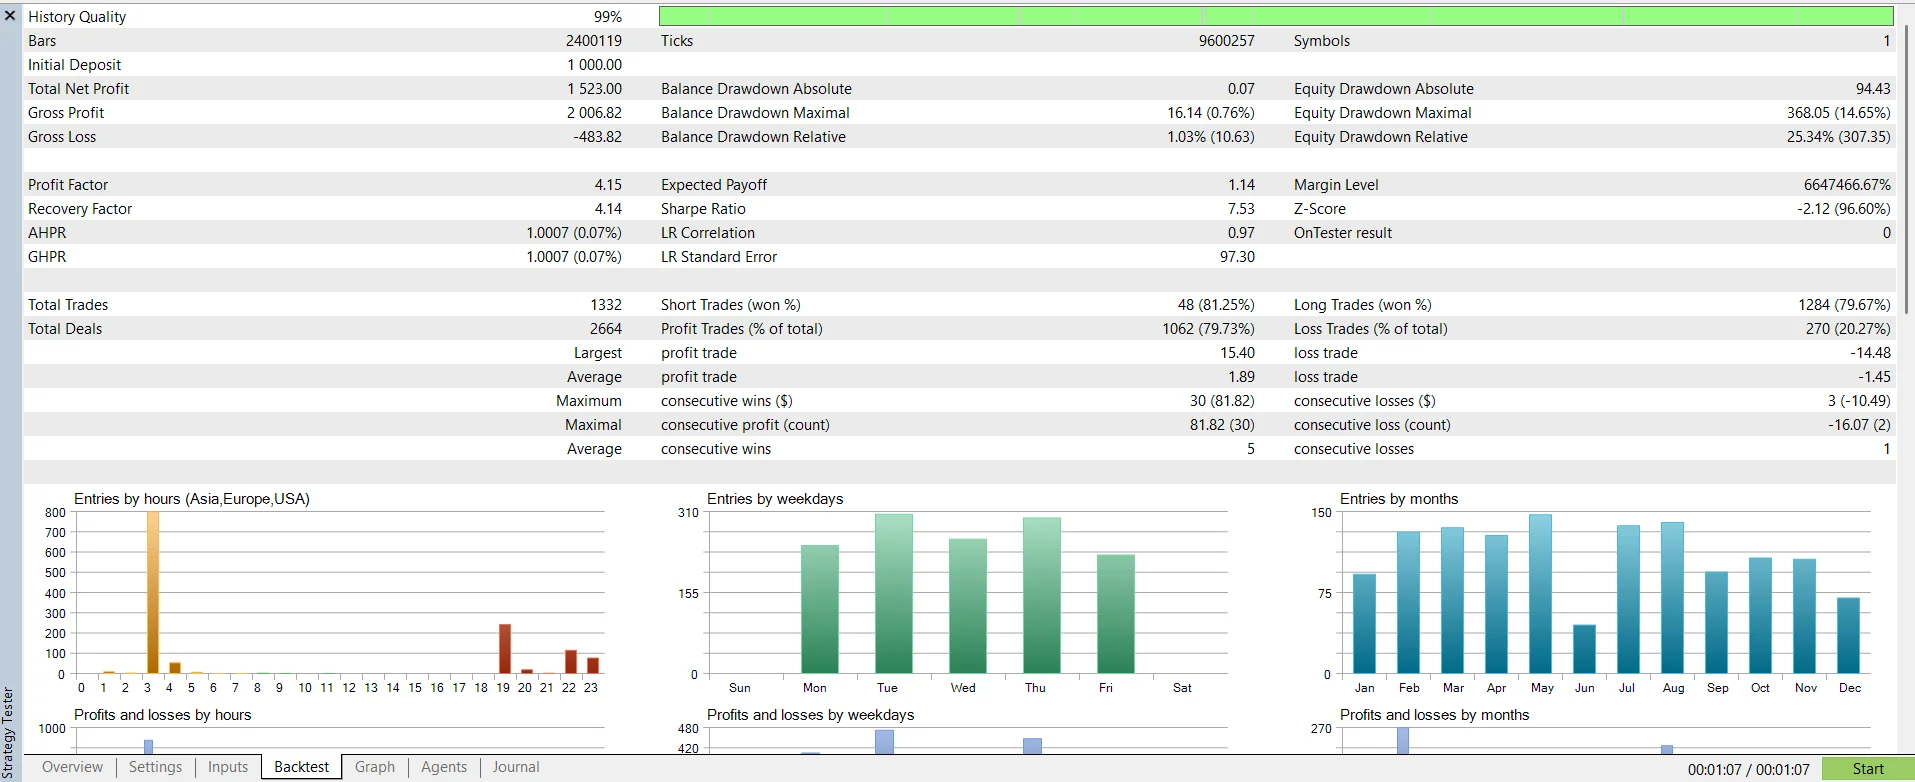The image size is (1915, 782).
Task: Click the "Expected Payoff" label
Action: click(x=714, y=185)
